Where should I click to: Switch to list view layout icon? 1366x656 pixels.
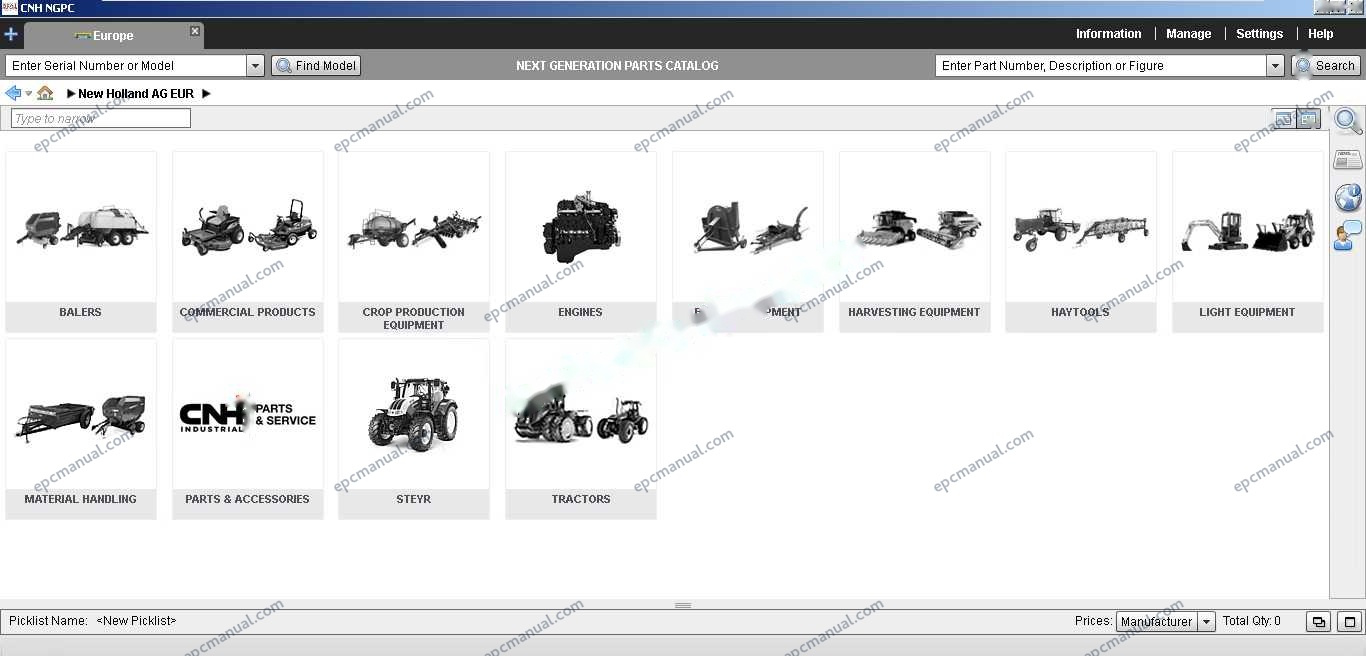(x=1284, y=119)
